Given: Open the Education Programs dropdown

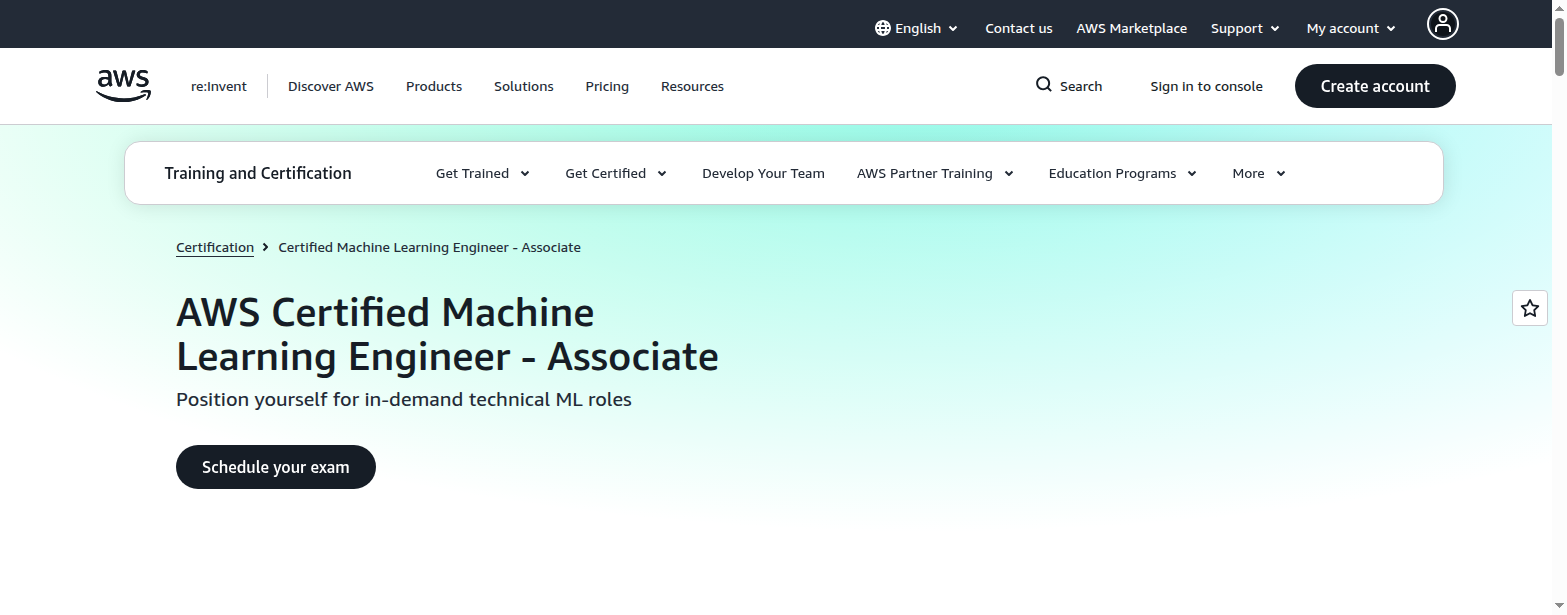Looking at the screenshot, I should (1123, 173).
